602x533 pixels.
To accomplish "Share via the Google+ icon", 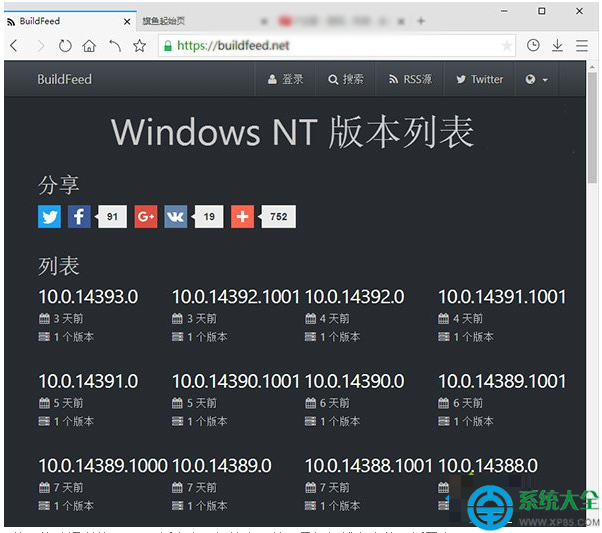I will [146, 217].
